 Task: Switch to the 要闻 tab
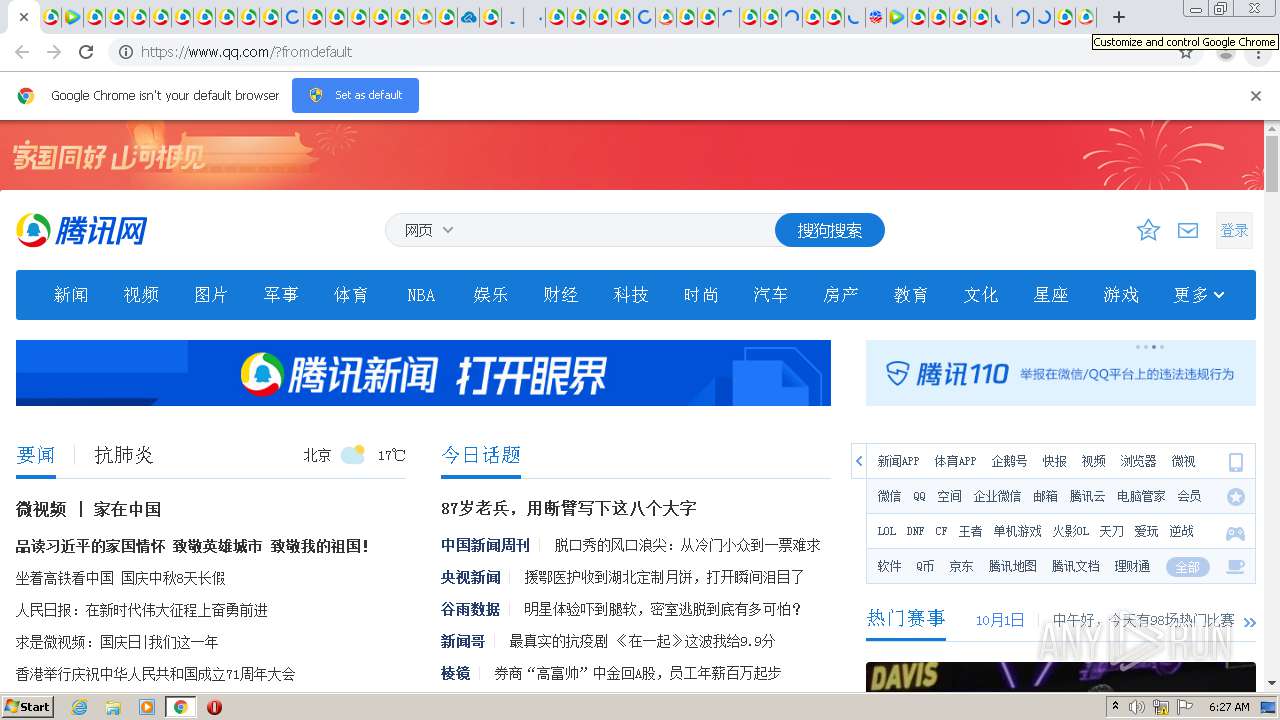tap(36, 455)
